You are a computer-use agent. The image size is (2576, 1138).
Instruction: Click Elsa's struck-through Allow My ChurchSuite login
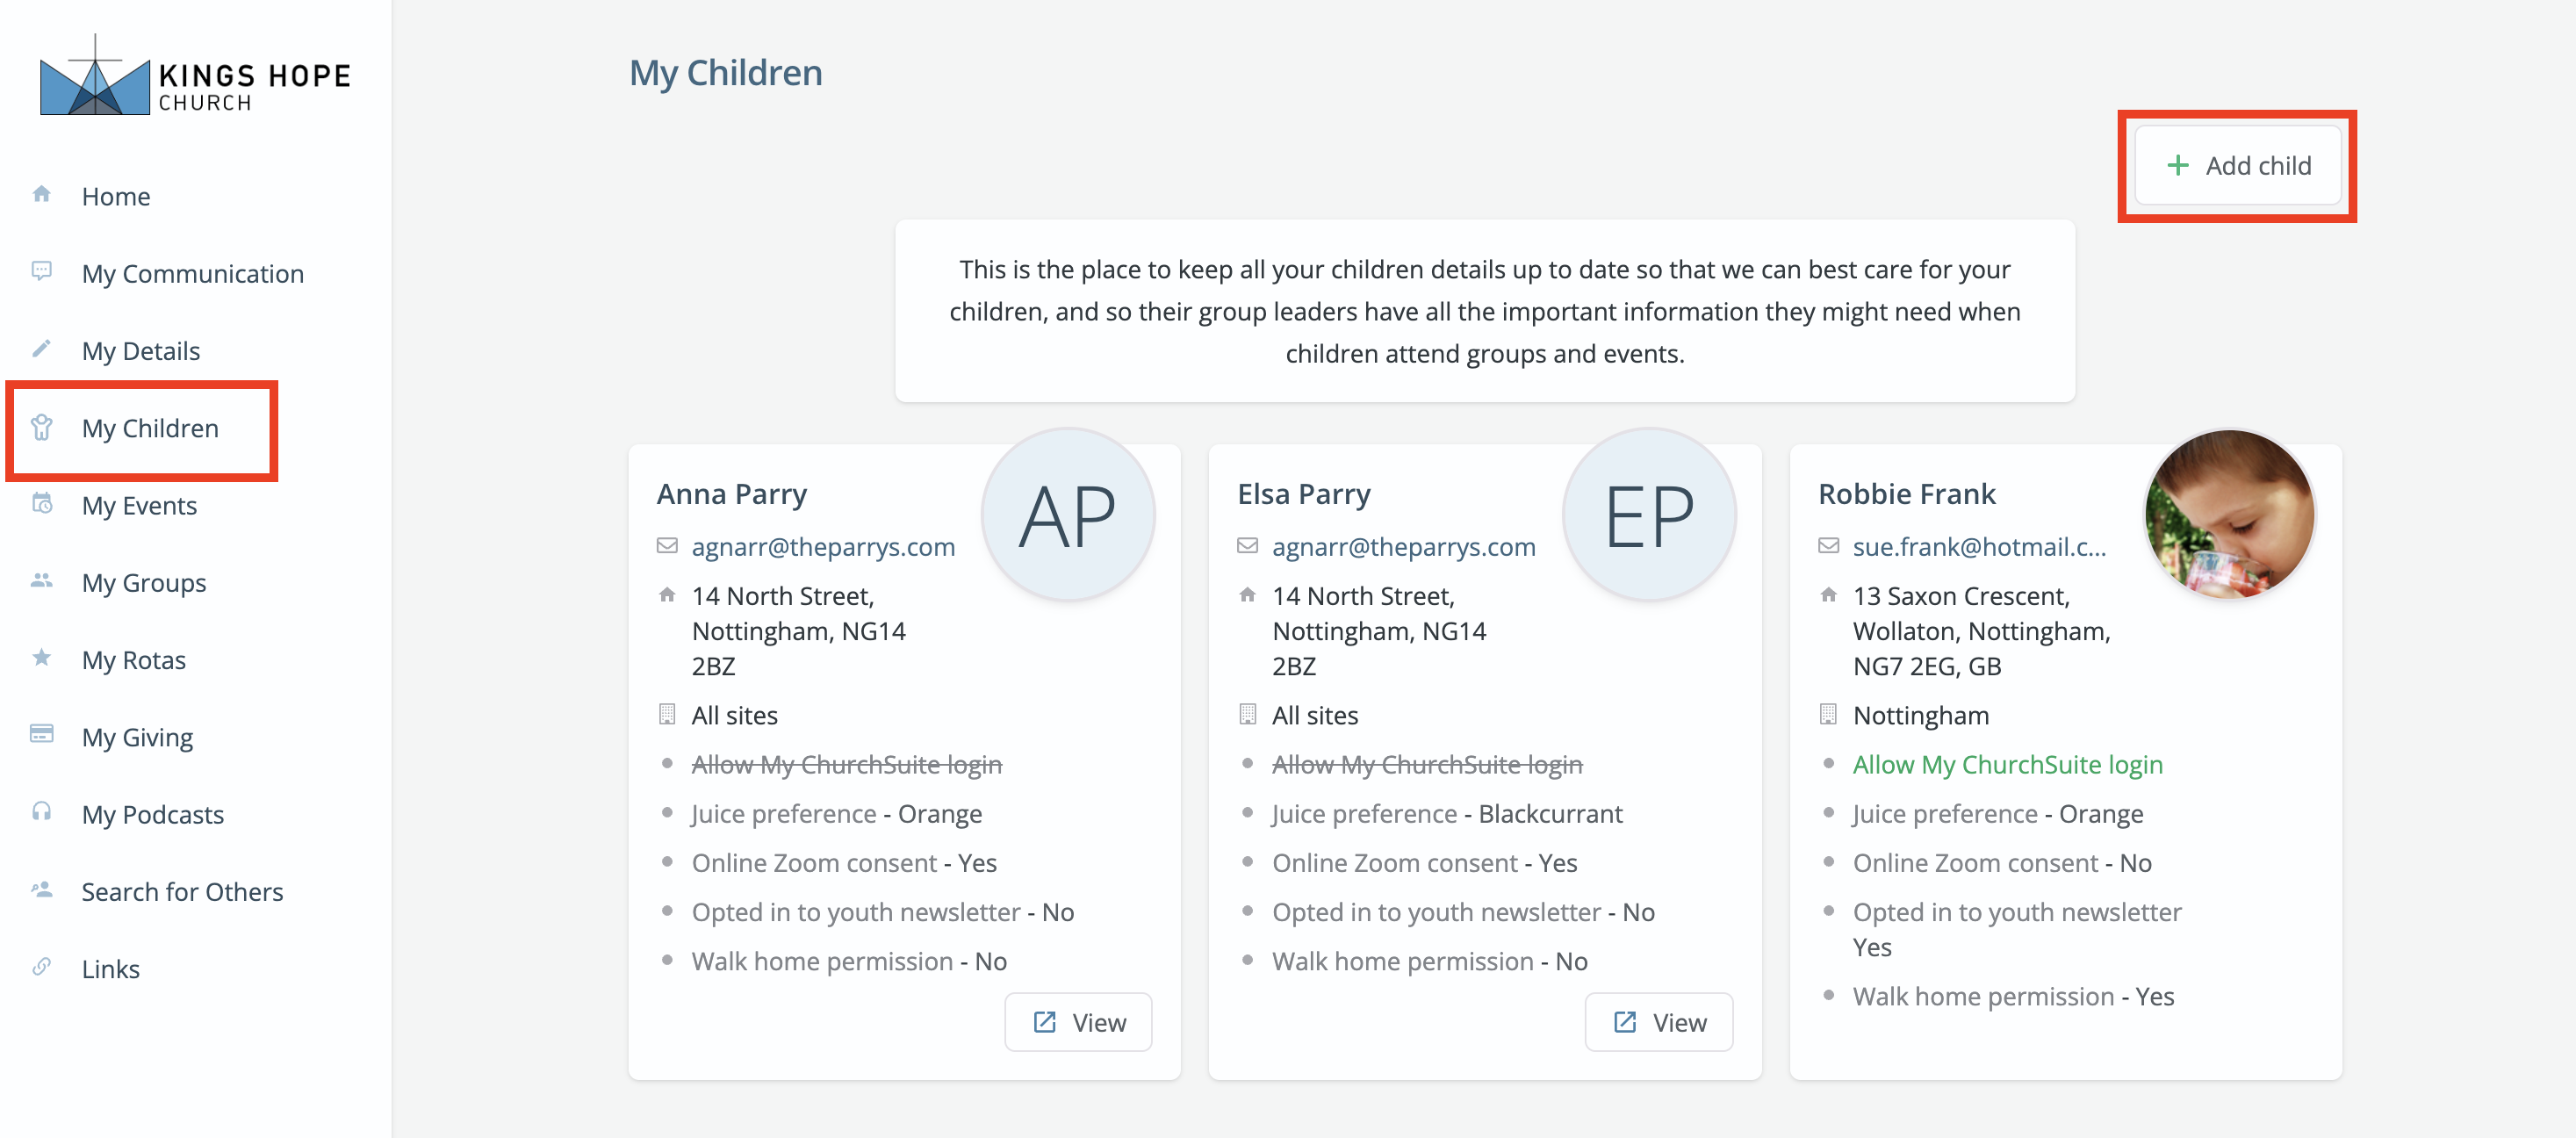1427,764
